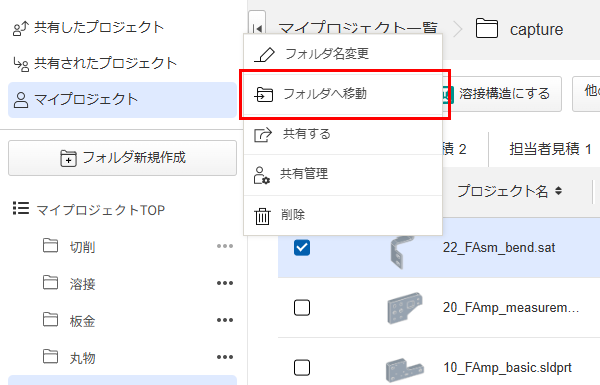The width and height of the screenshot is (600, 385).
Task: Open more options for 切削 folder
Action: tap(225, 246)
